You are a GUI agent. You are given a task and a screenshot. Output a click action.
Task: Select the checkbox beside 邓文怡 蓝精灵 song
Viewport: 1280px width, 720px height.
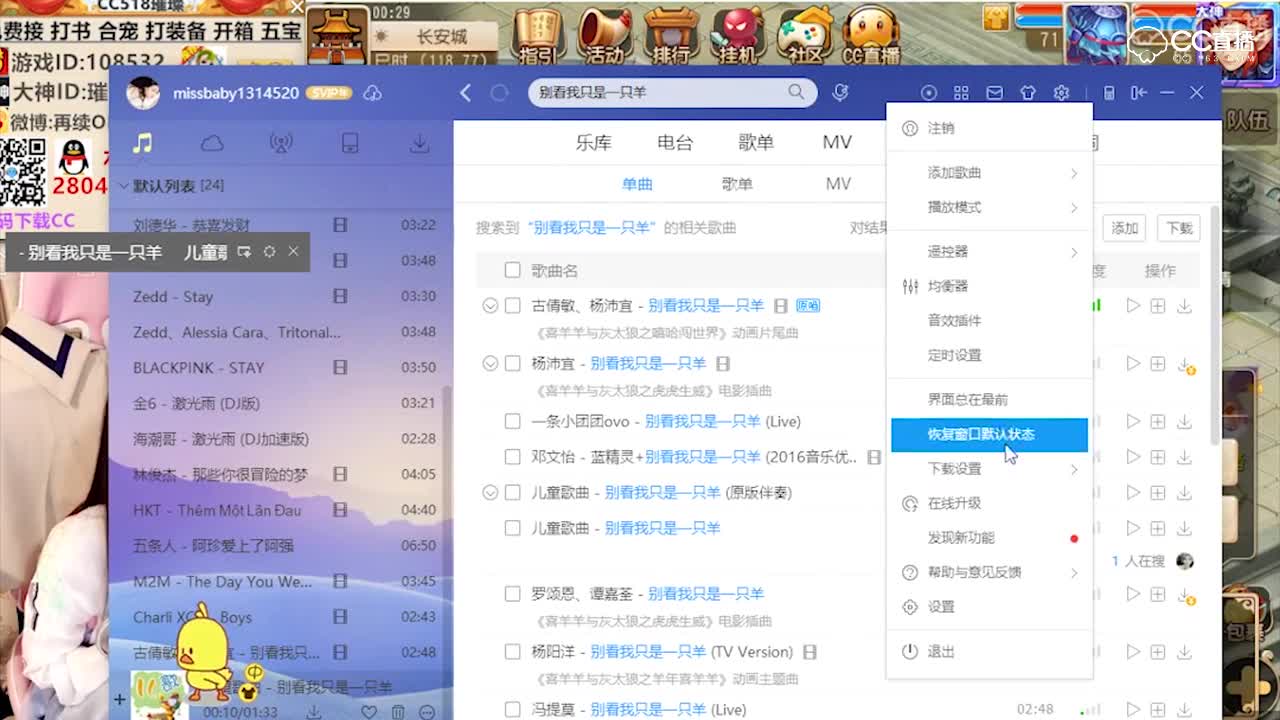click(512, 457)
